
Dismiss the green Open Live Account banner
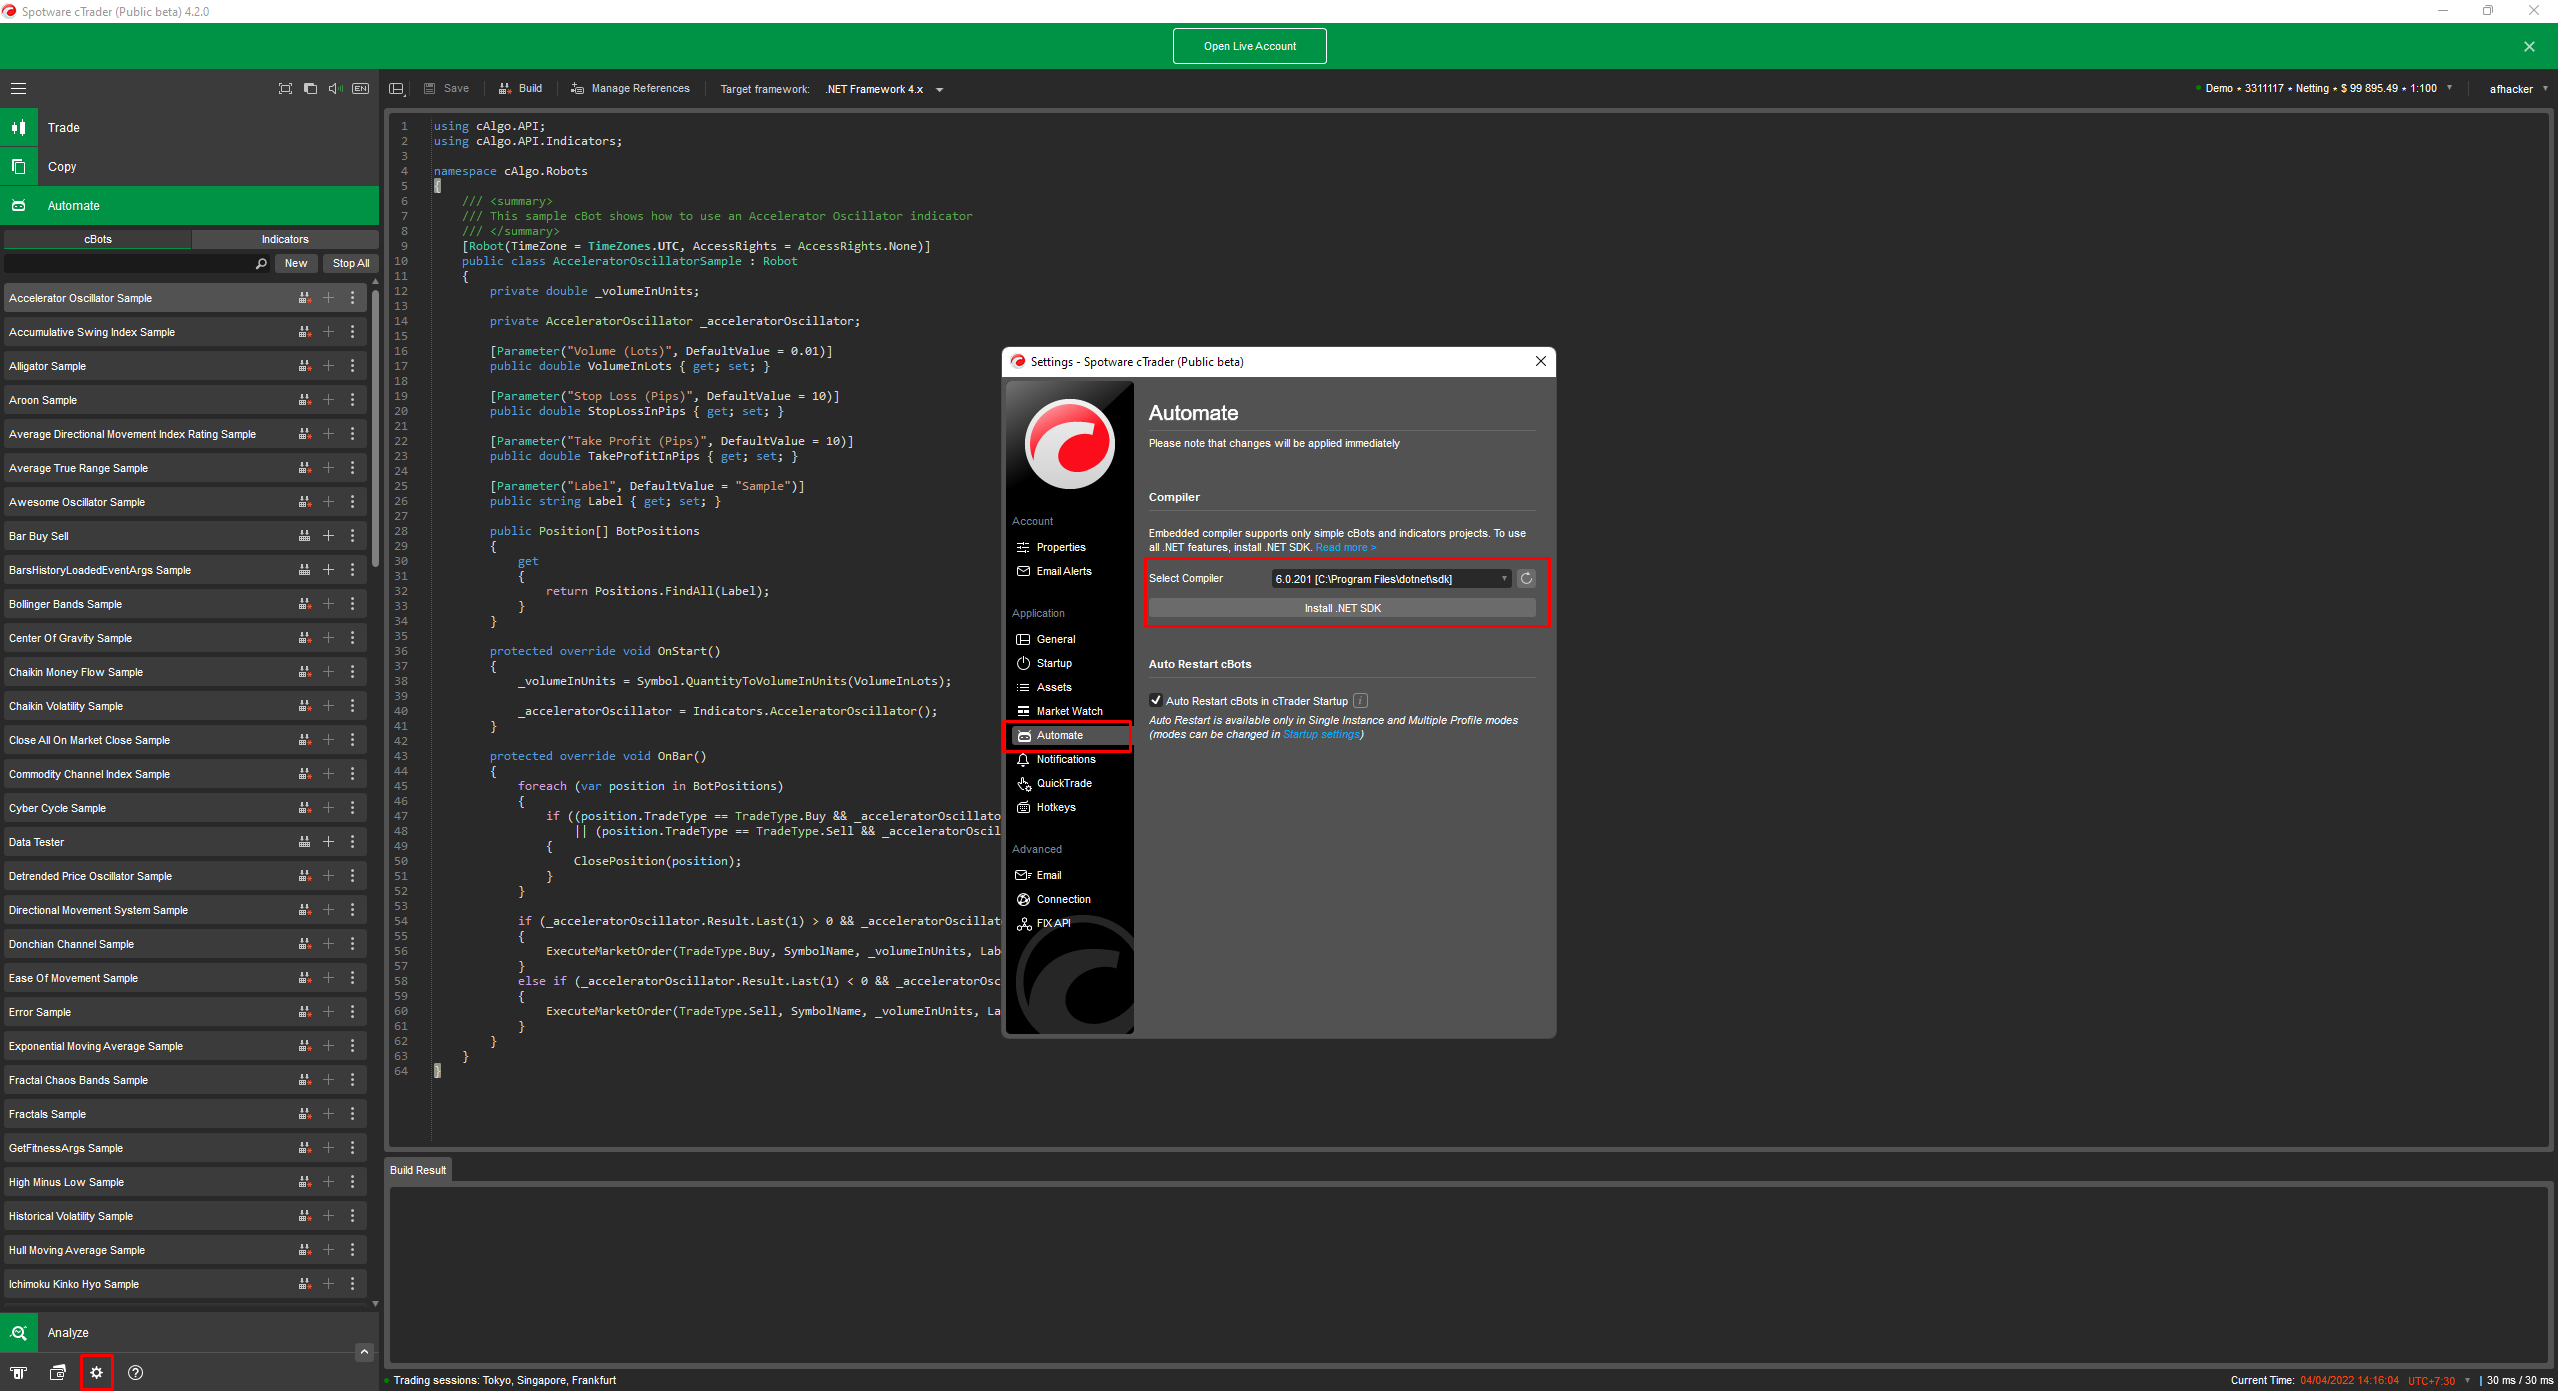(x=2529, y=47)
